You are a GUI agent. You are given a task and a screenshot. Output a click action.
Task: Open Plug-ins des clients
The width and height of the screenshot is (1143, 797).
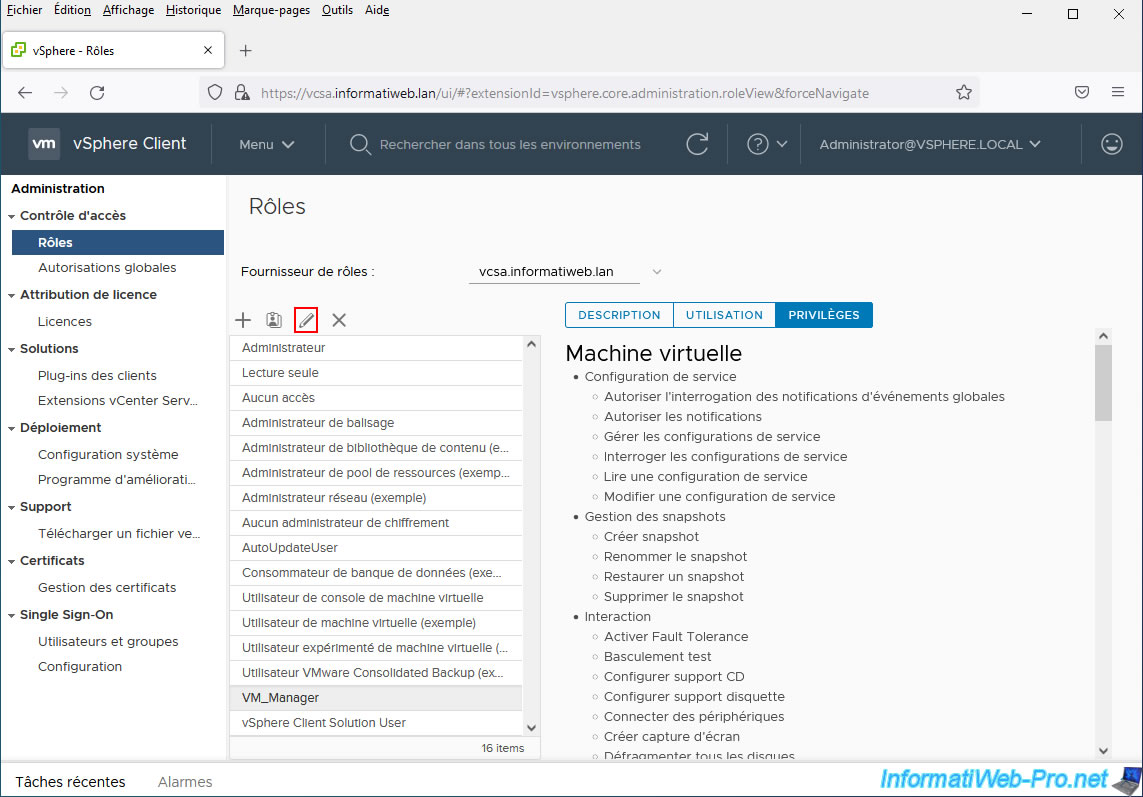(97, 376)
